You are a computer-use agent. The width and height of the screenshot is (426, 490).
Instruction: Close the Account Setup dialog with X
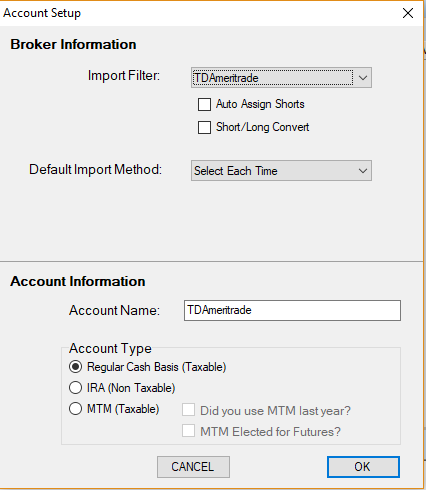tap(408, 13)
